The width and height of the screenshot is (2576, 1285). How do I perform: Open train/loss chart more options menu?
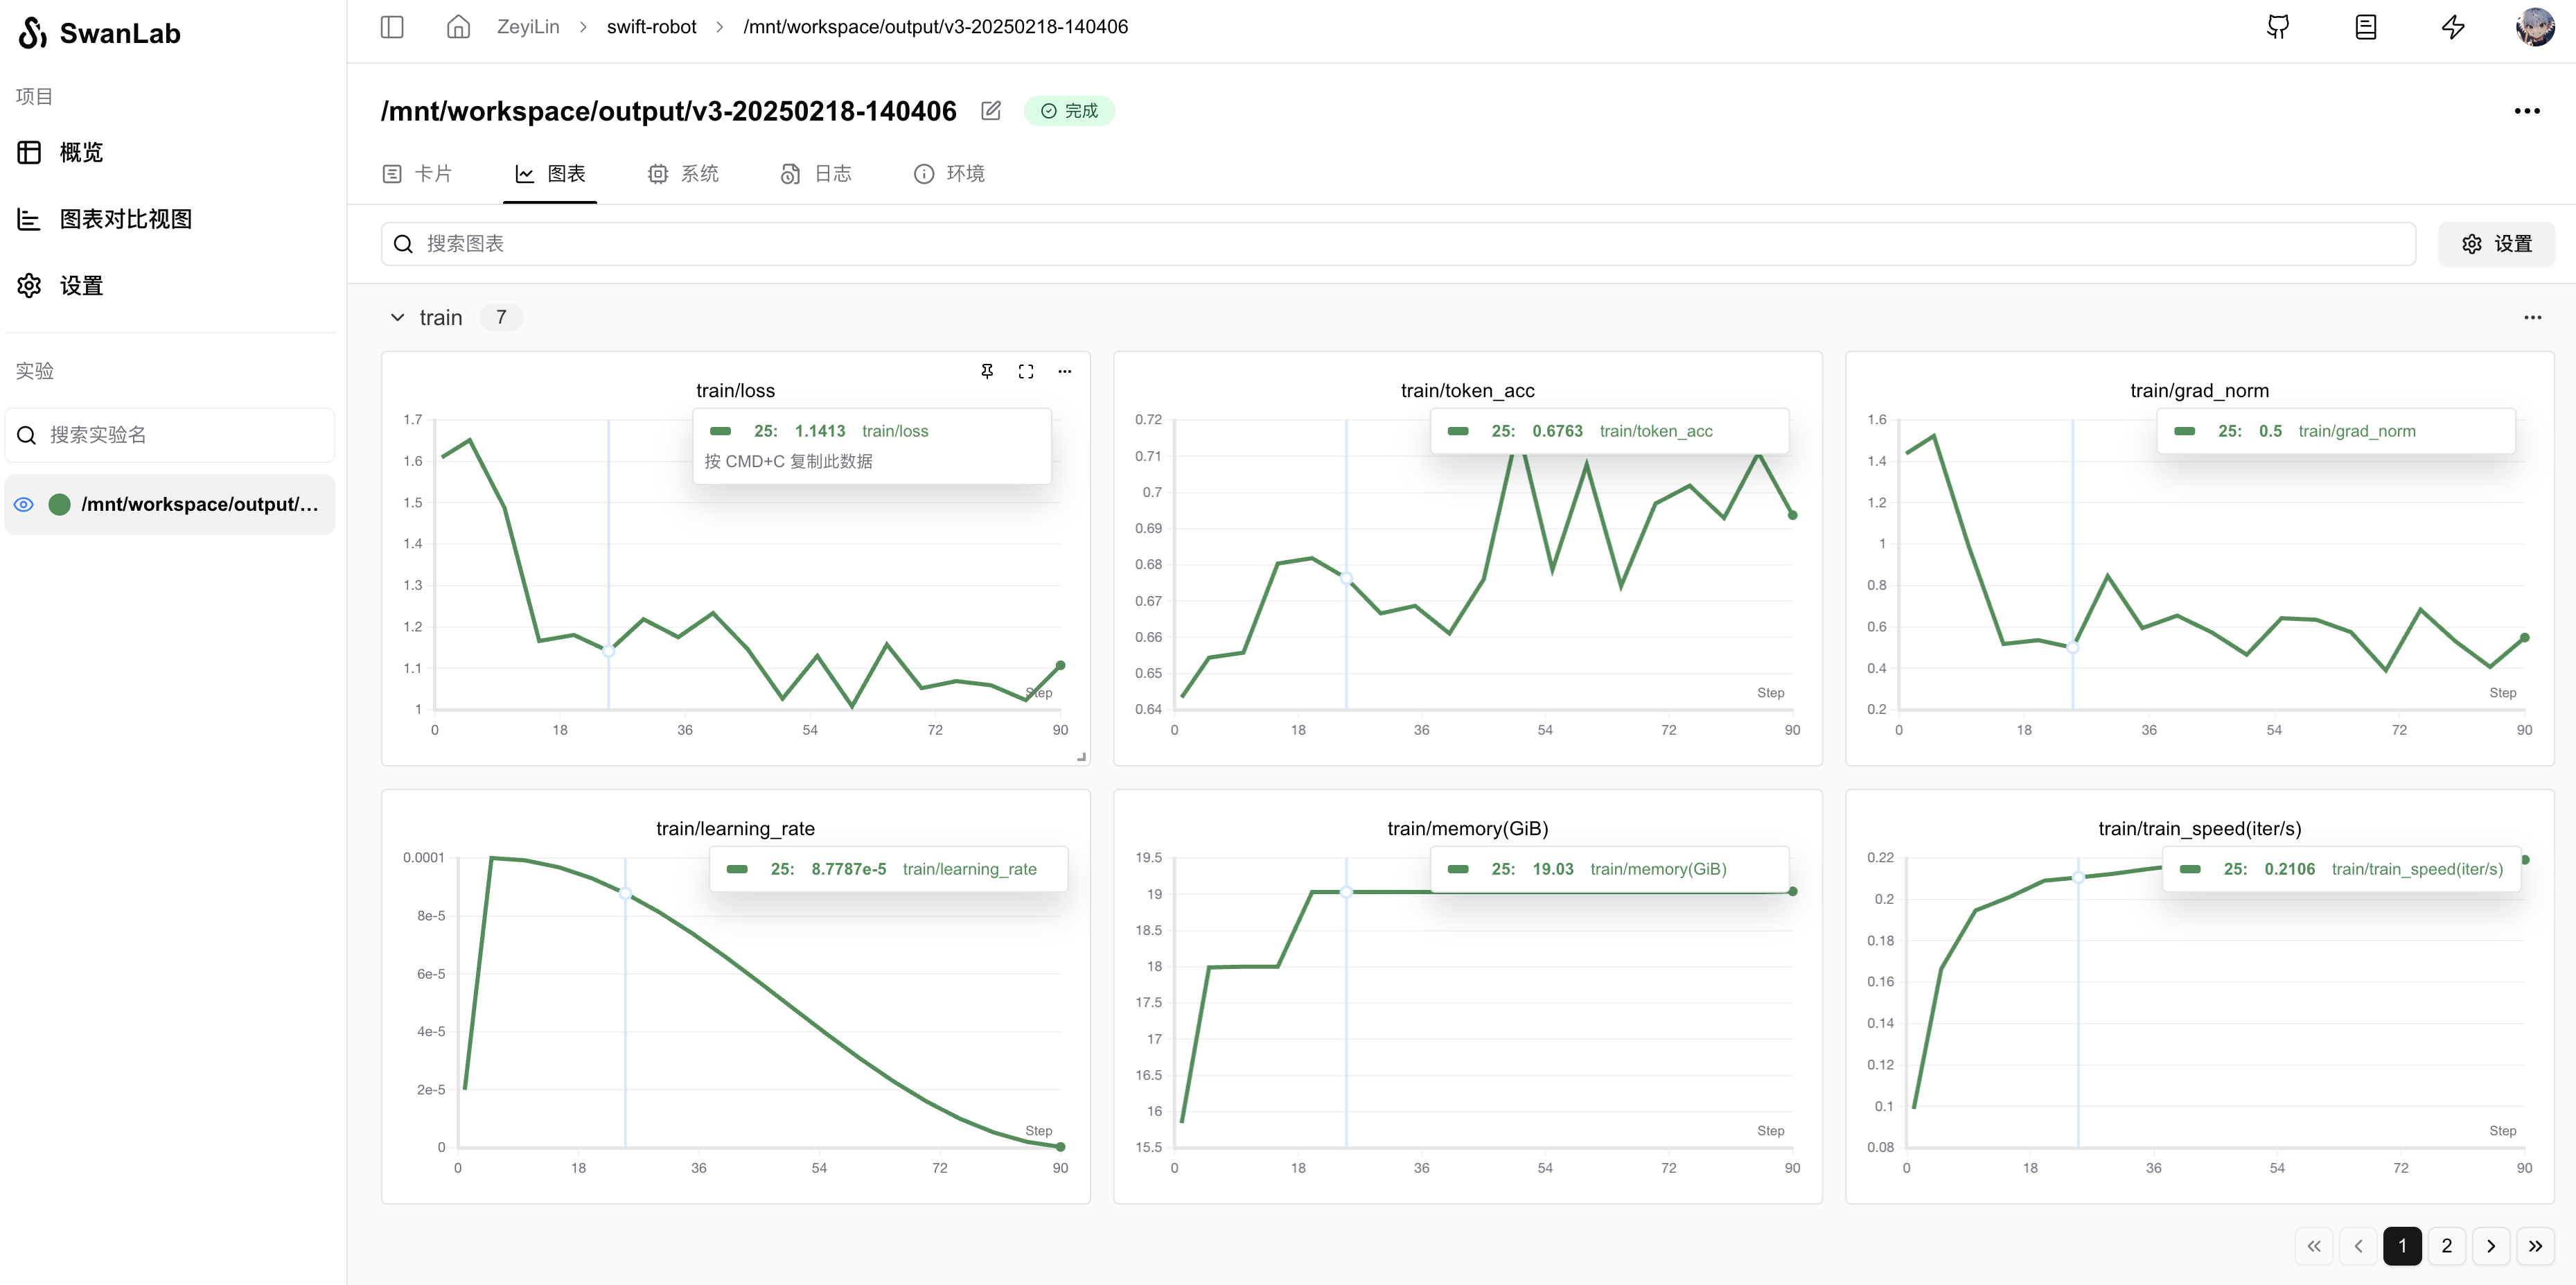pyautogui.click(x=1064, y=371)
